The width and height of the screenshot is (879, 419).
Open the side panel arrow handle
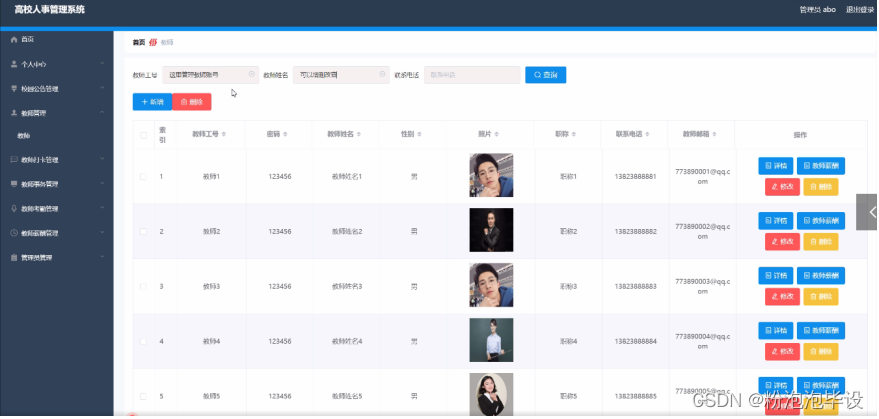point(867,212)
